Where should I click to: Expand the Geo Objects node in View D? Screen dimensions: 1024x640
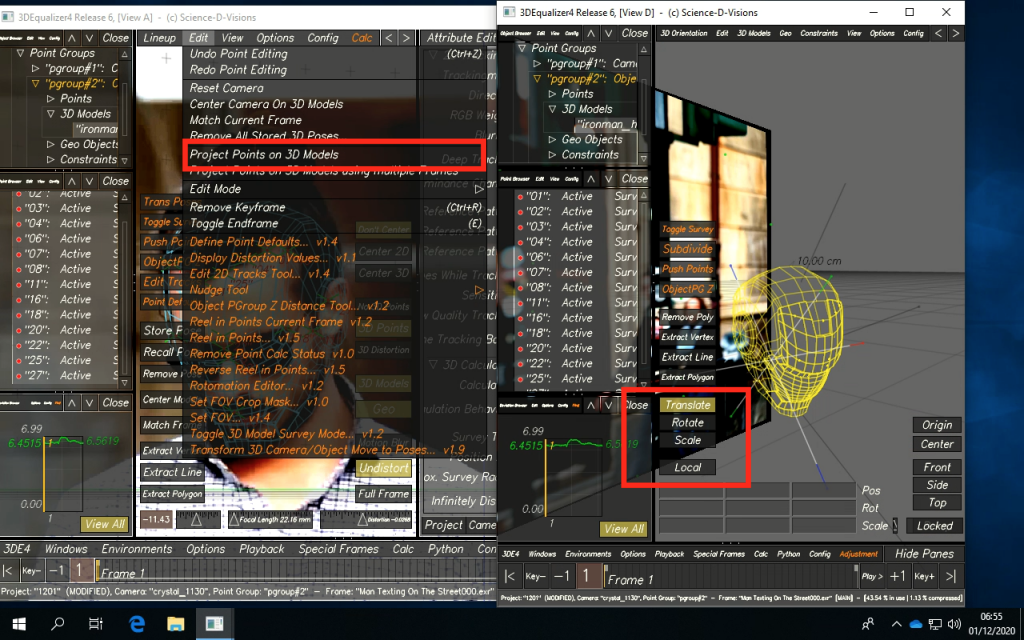[552, 140]
